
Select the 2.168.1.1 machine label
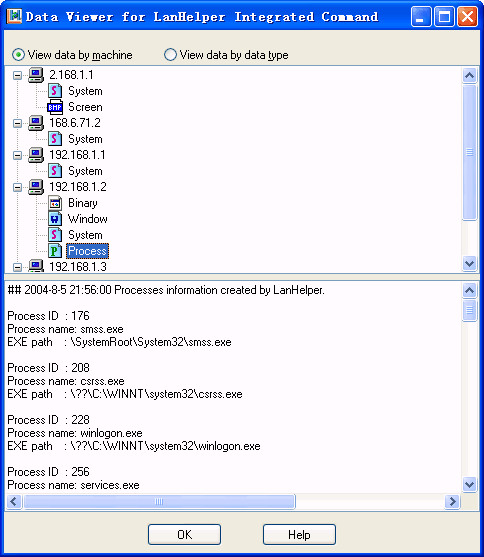71,75
